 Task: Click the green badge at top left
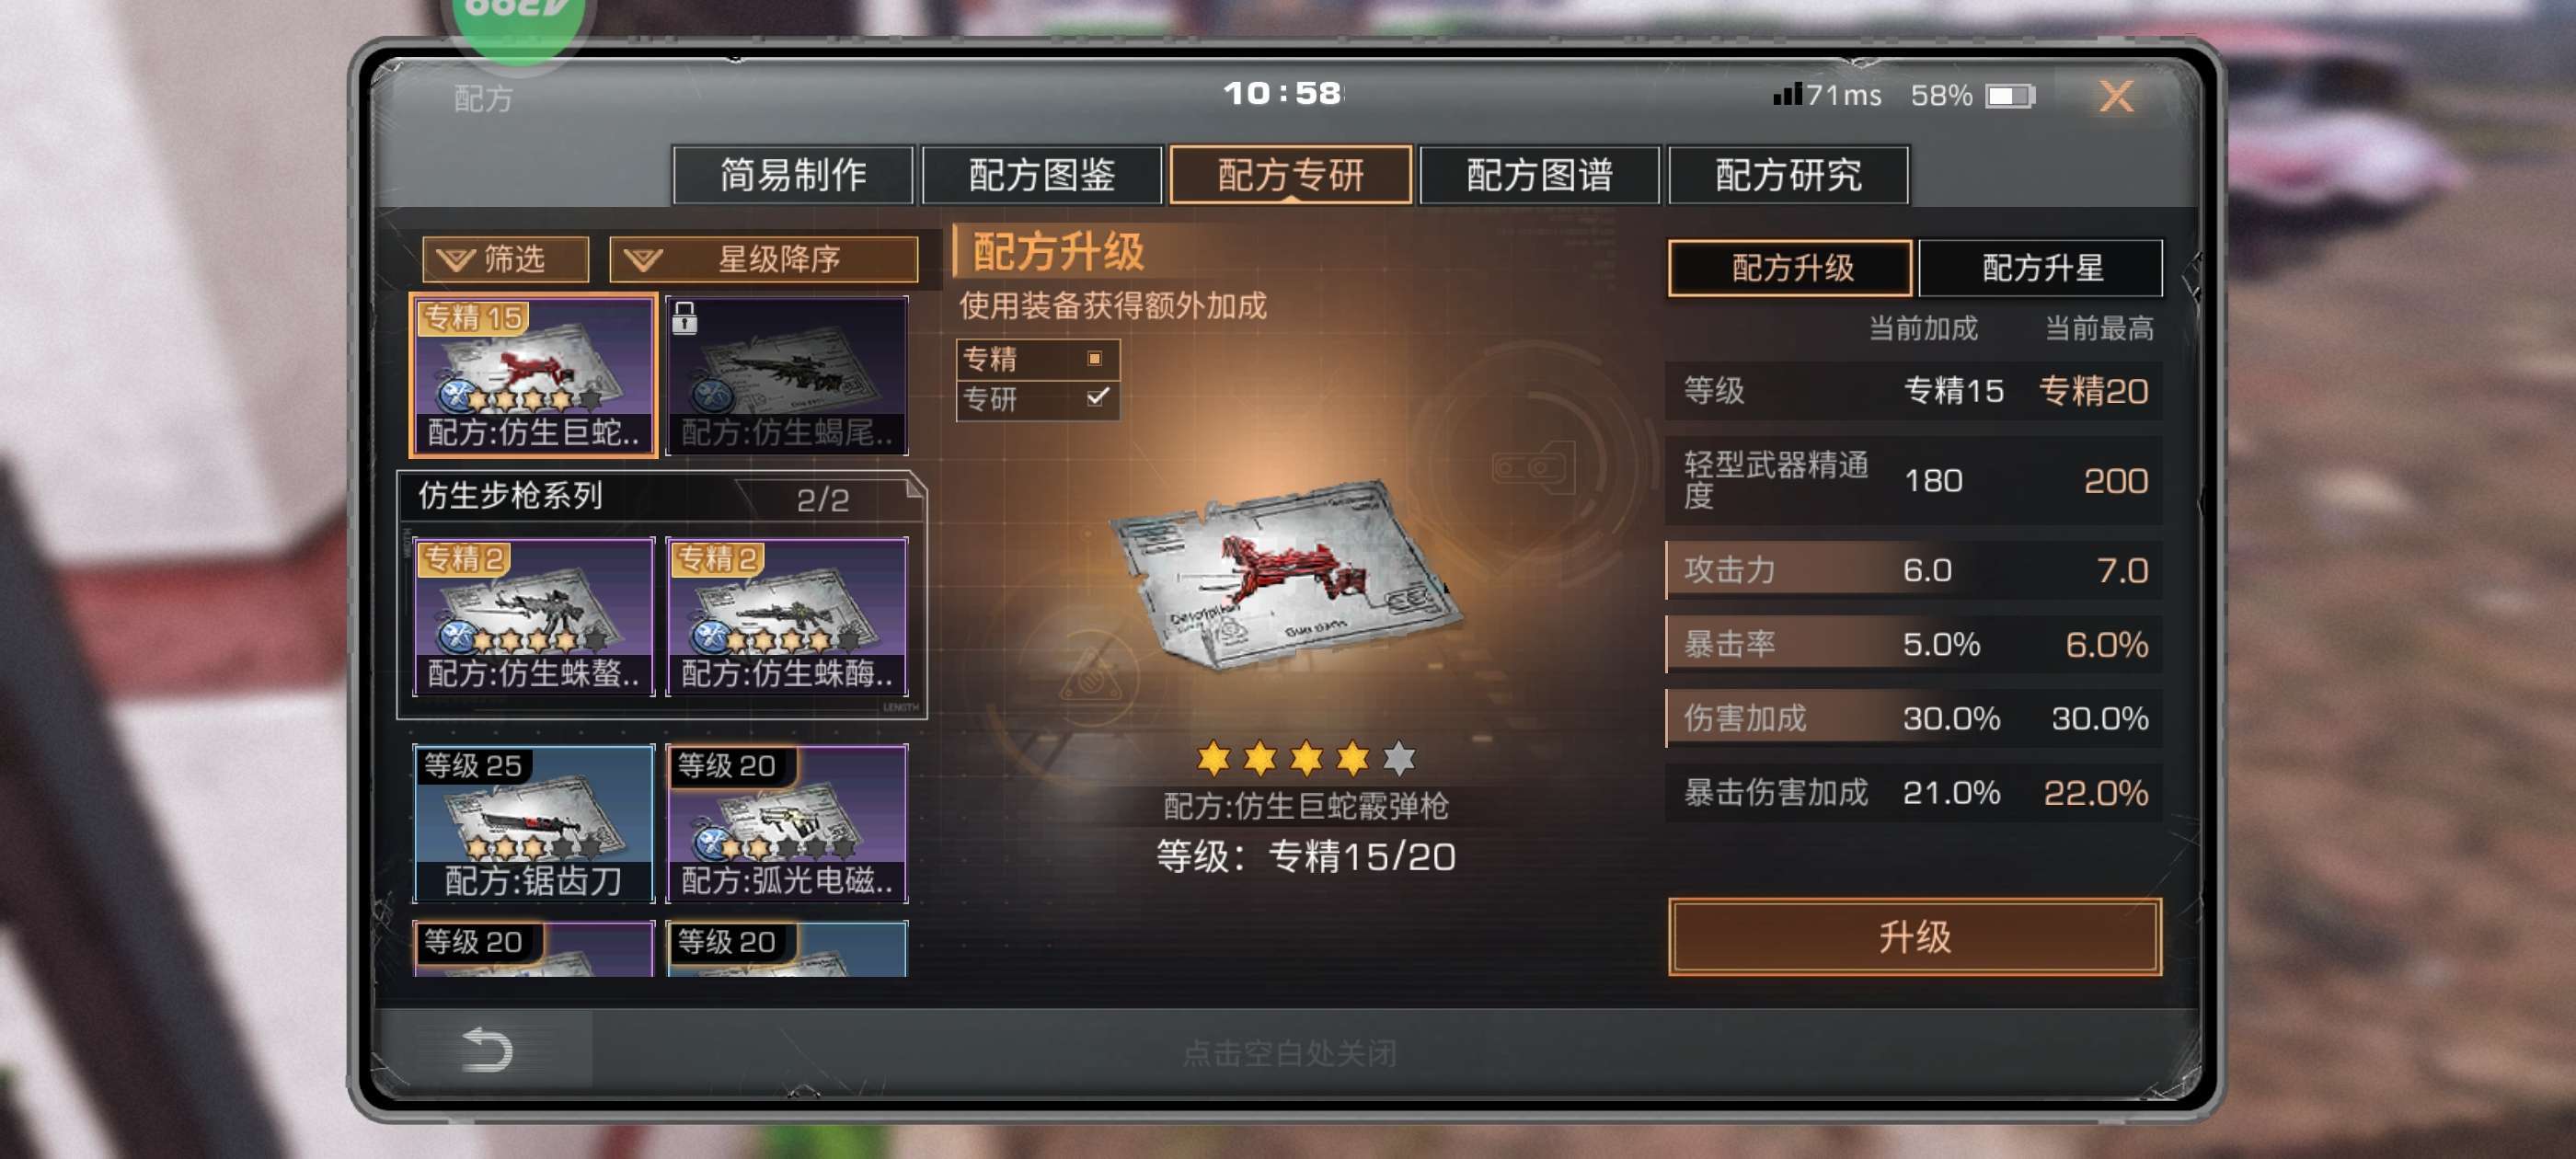[517, 24]
